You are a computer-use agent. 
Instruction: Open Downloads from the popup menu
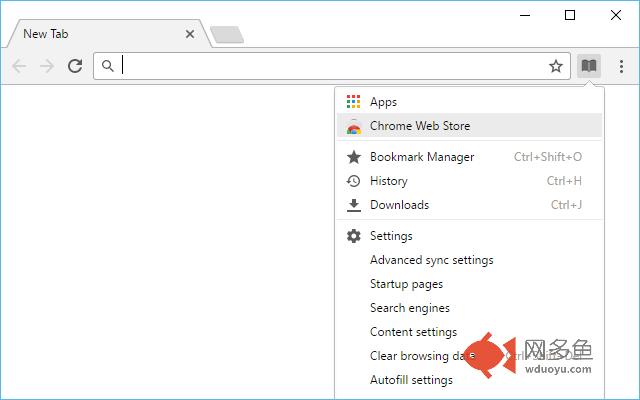coord(469,205)
